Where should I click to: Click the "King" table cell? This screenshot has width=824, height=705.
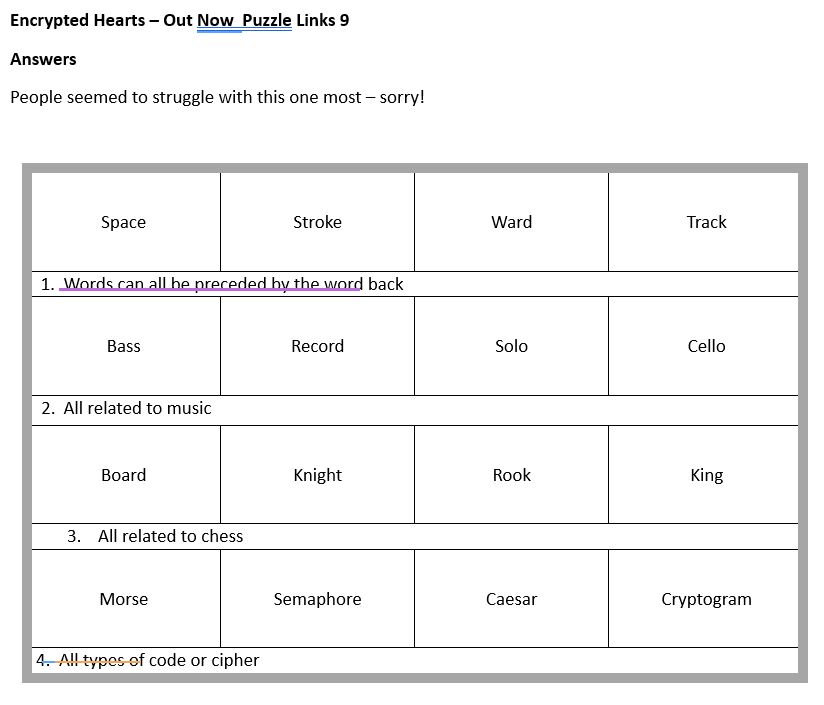click(x=706, y=475)
